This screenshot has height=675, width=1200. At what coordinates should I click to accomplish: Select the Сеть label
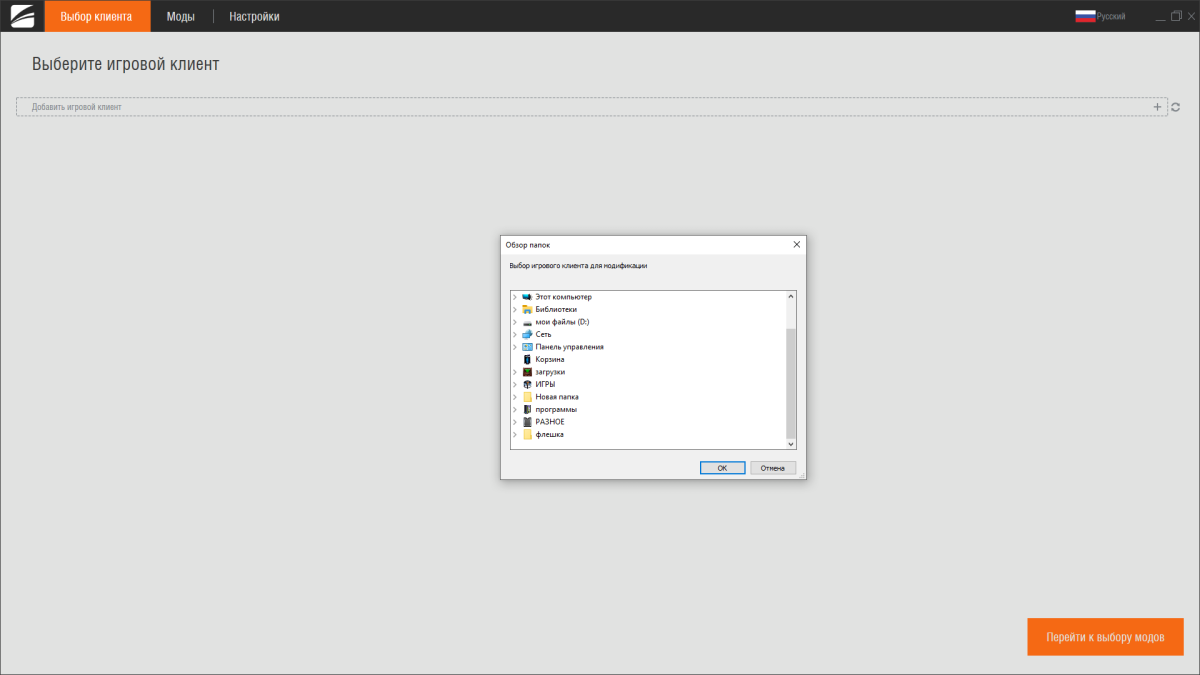pyautogui.click(x=543, y=334)
